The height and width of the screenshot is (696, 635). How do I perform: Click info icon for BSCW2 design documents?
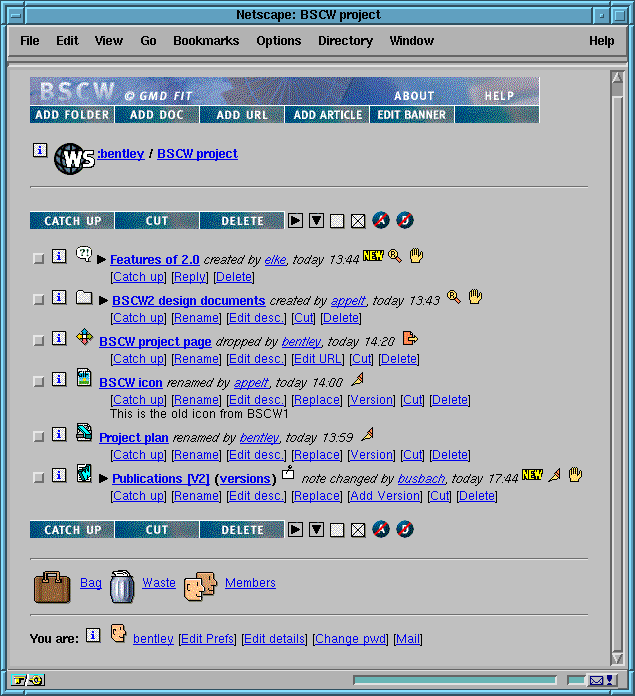pyautogui.click(x=59, y=297)
